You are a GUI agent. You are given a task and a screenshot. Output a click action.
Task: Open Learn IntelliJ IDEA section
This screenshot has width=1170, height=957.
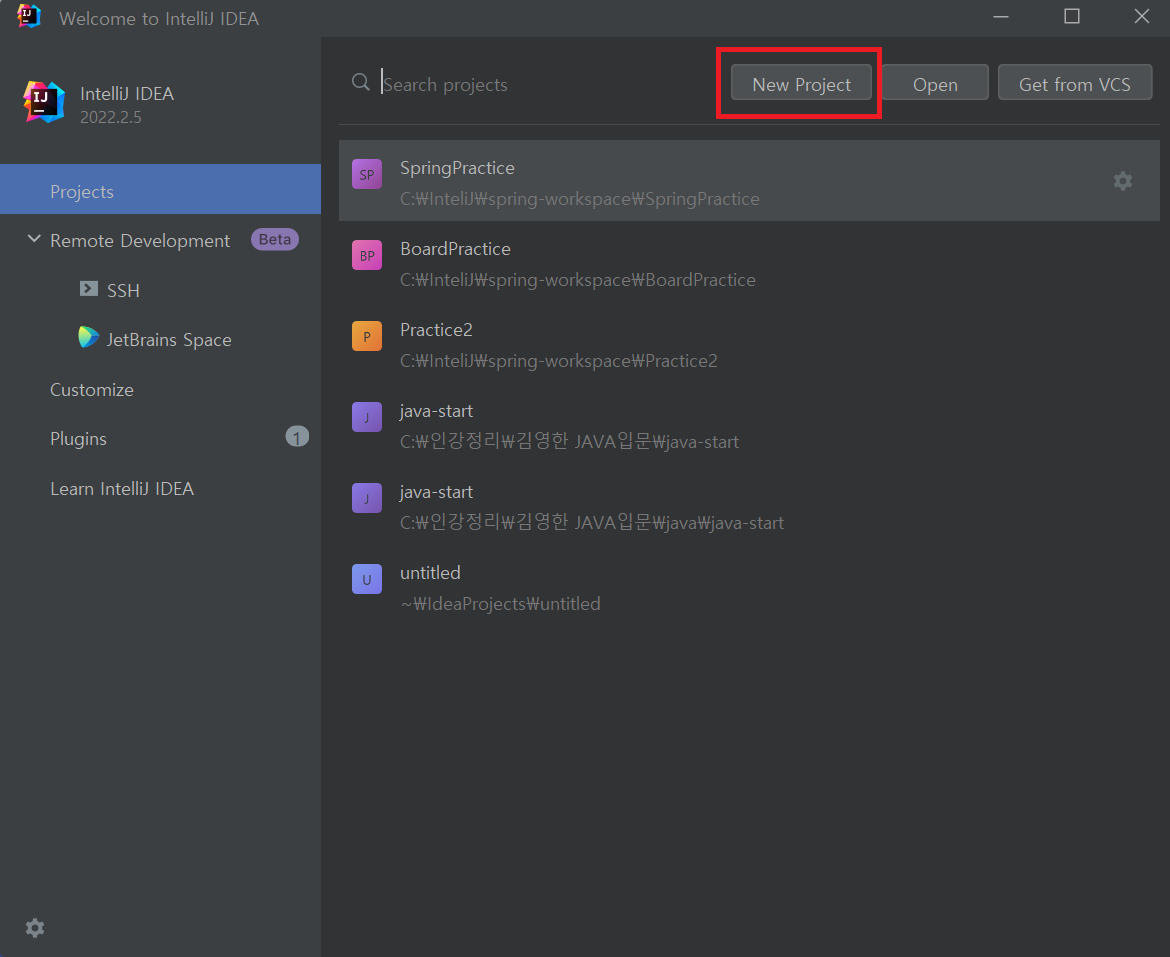coord(122,489)
